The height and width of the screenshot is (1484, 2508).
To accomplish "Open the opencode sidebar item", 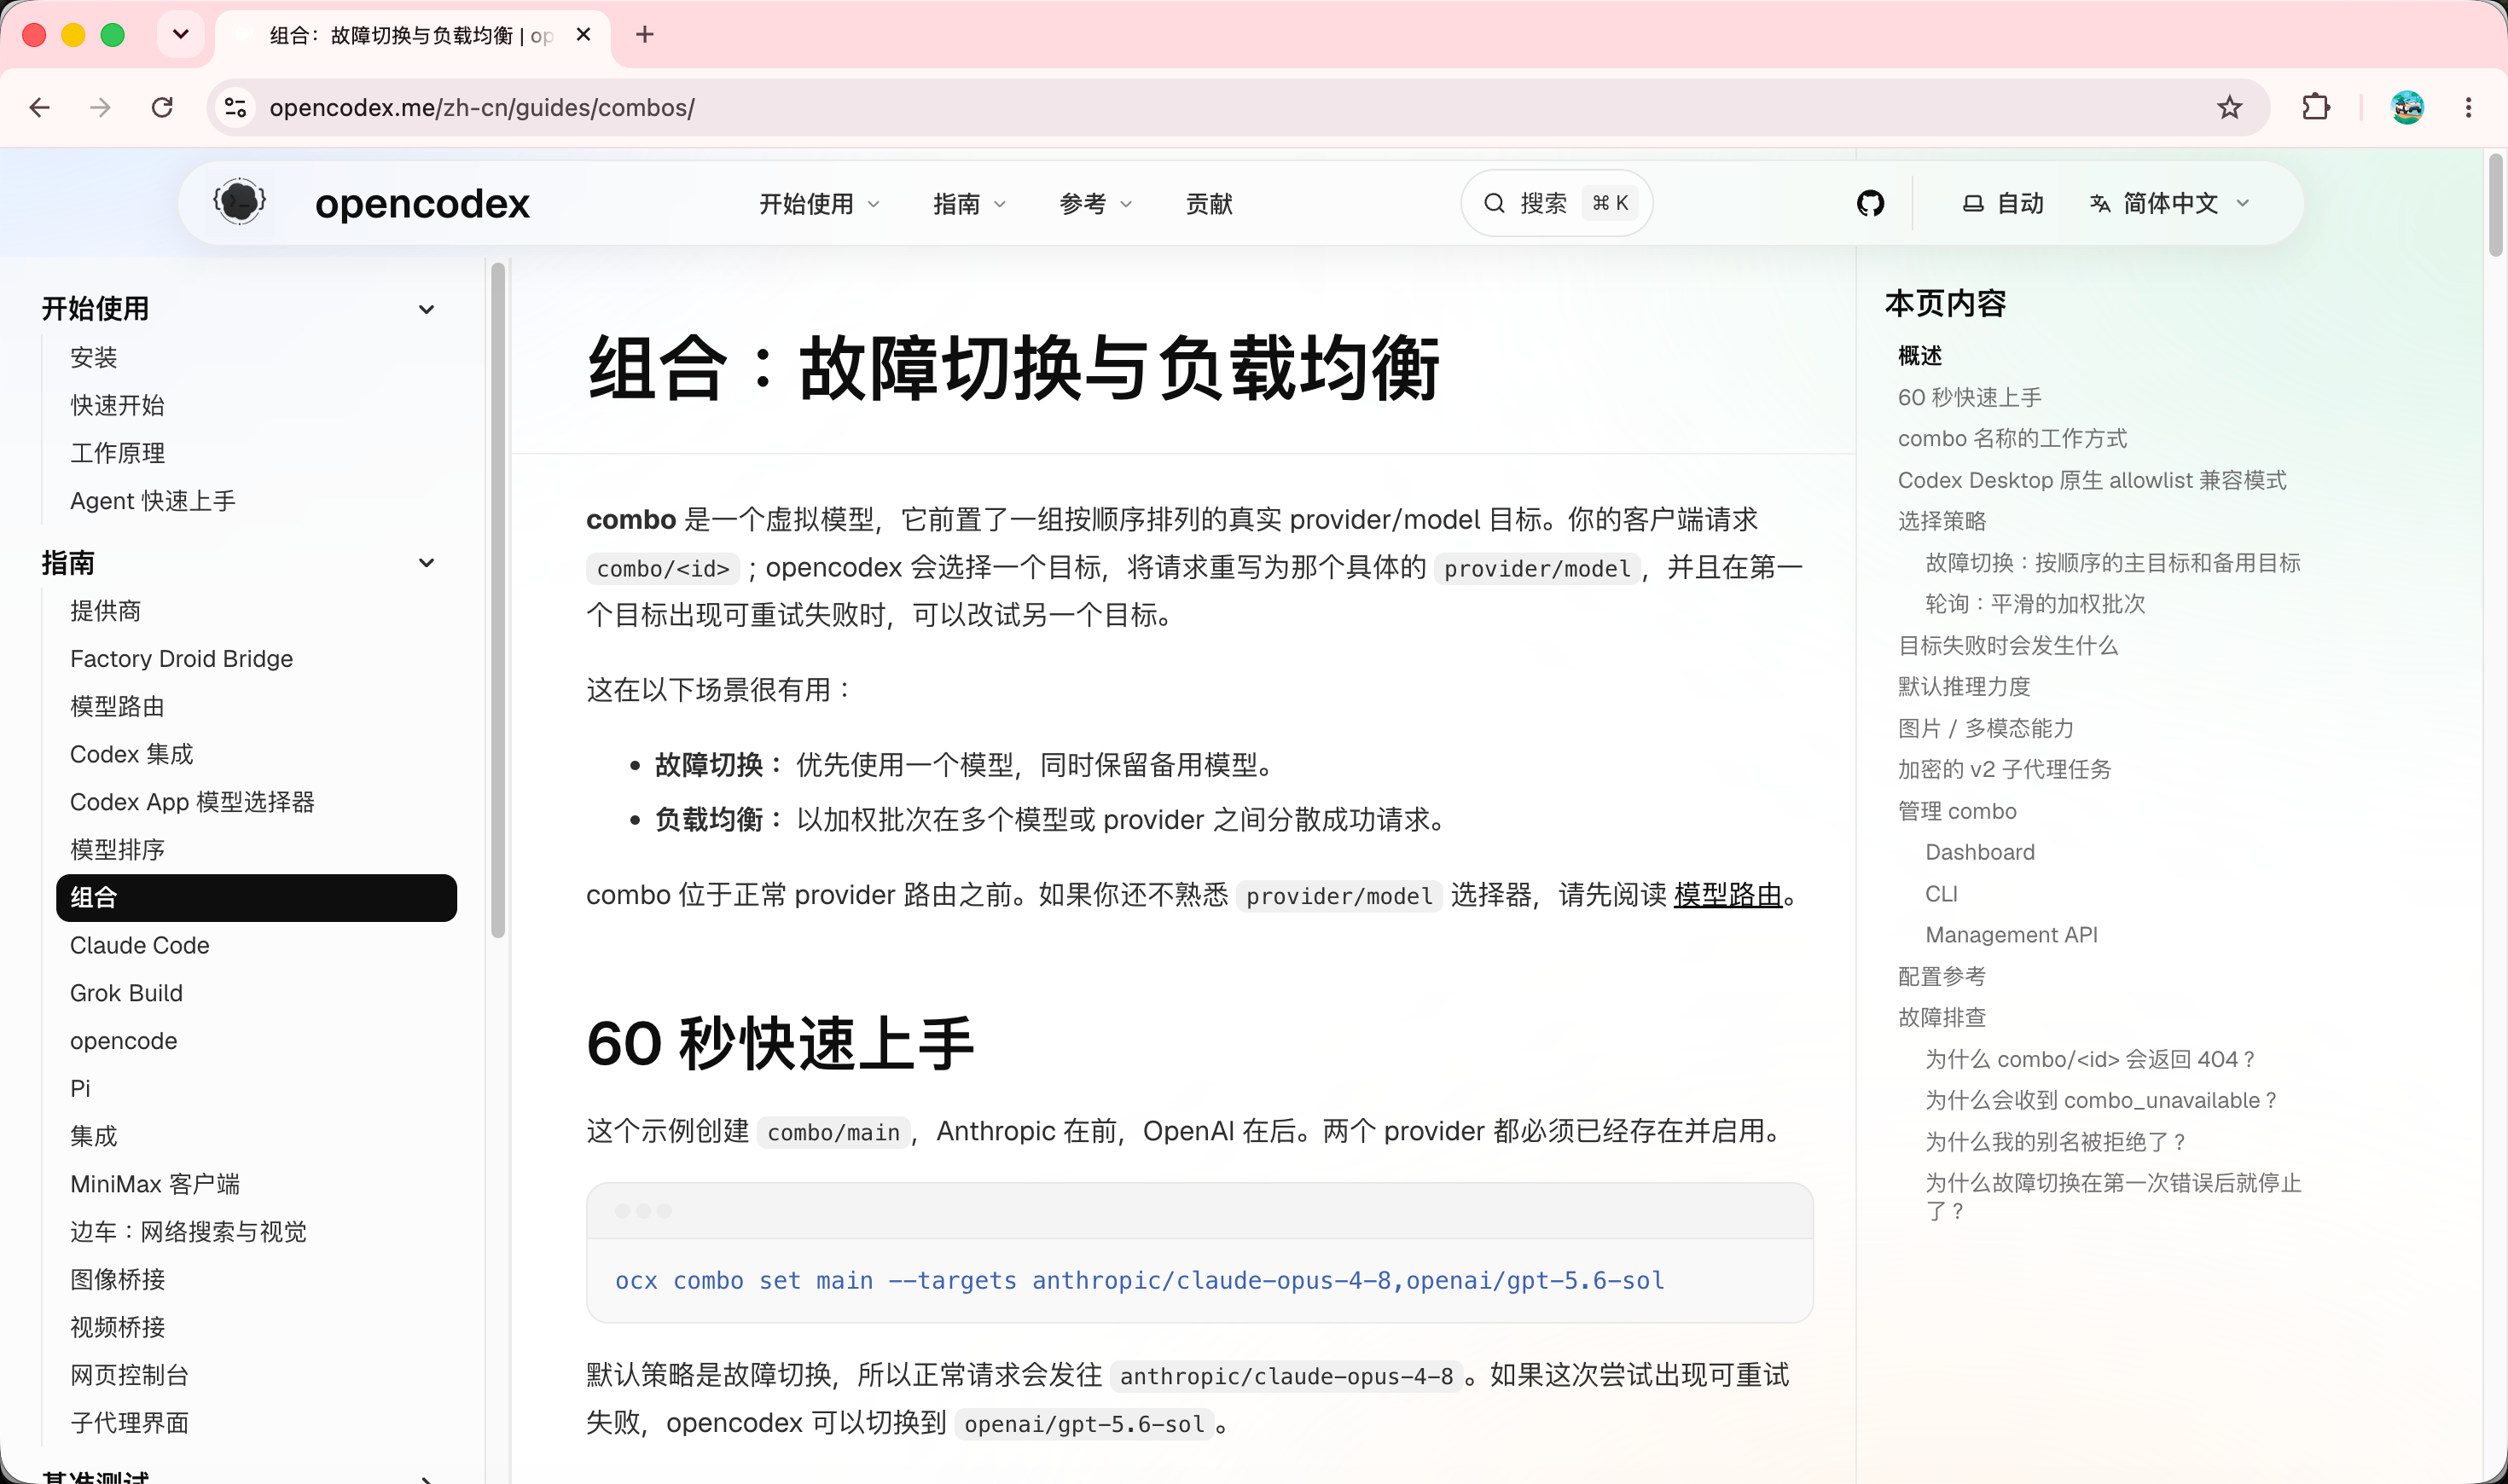I will click(123, 1041).
